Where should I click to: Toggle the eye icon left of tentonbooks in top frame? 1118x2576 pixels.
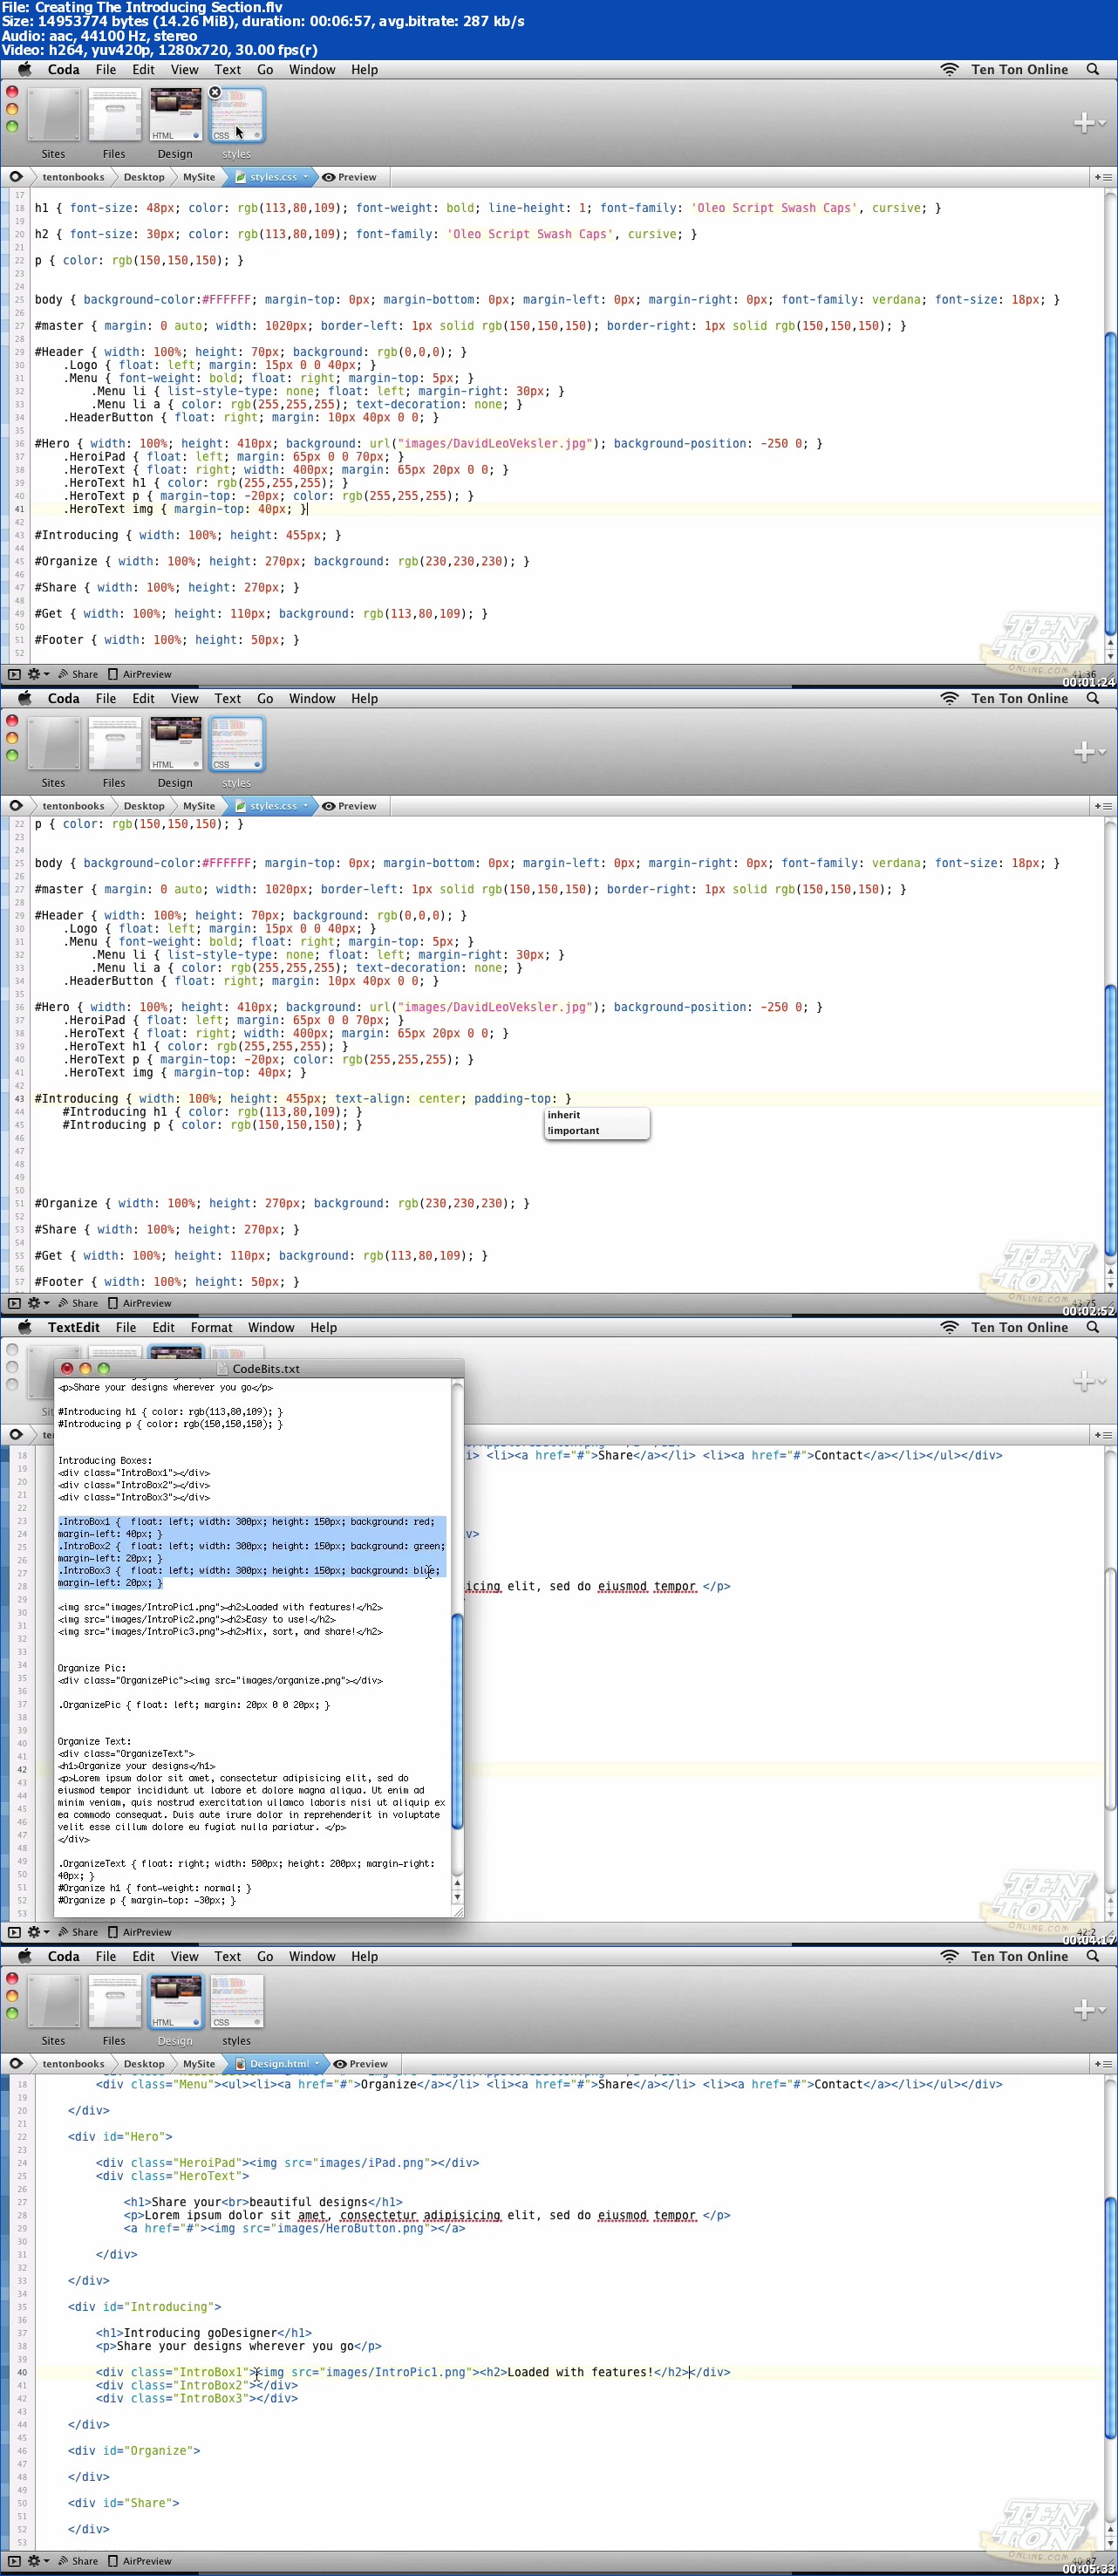(x=16, y=177)
